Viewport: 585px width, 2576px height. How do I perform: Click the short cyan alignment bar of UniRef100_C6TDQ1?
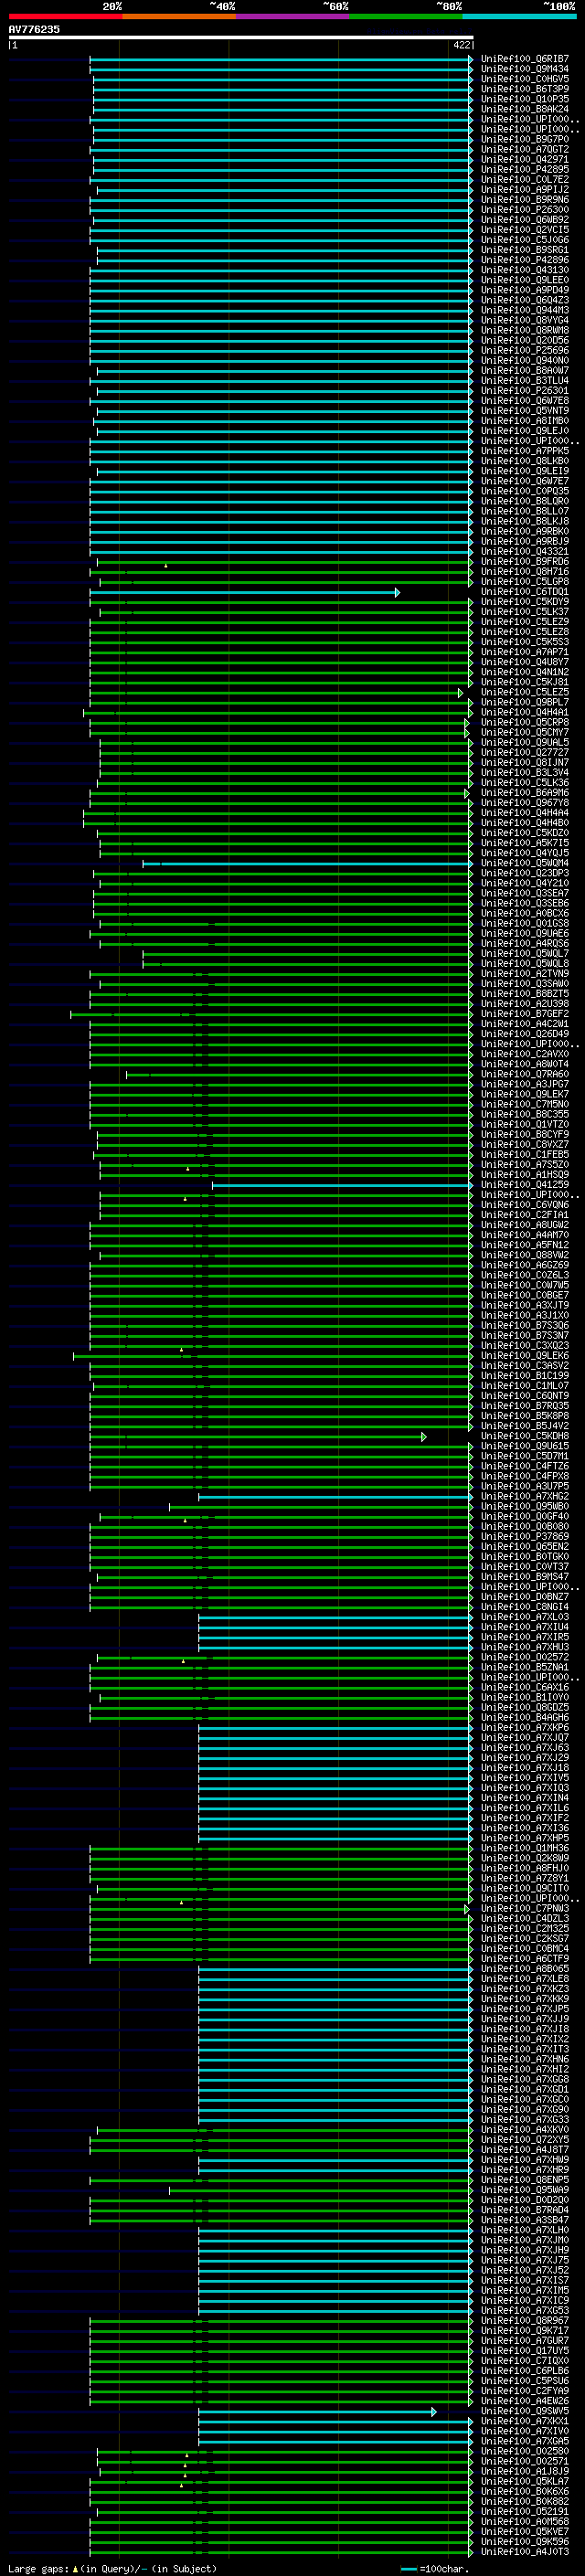tap(245, 593)
